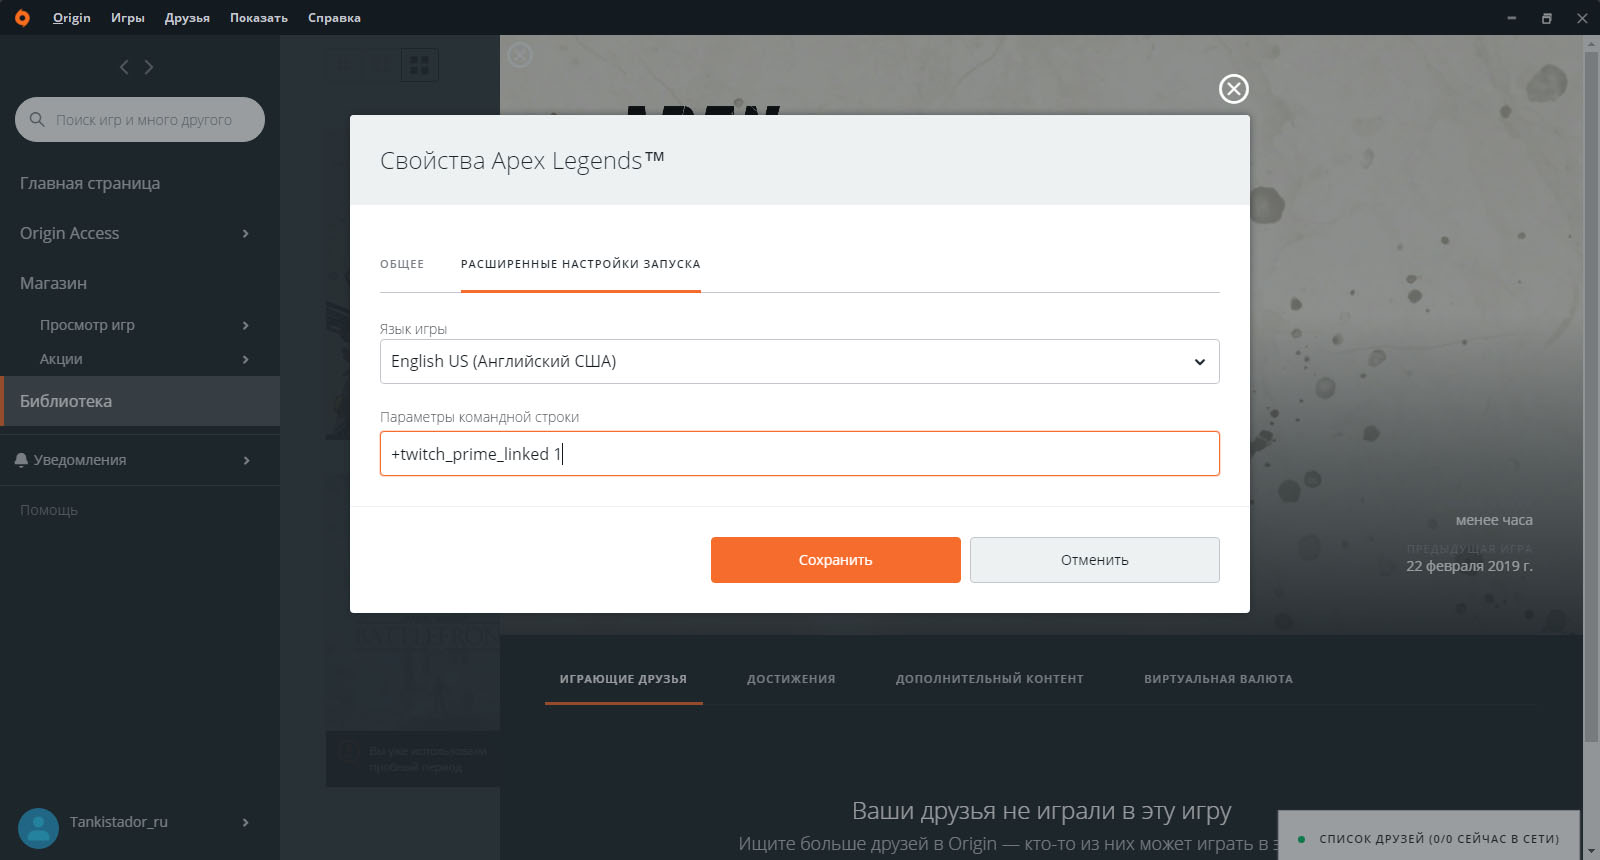This screenshot has height=860, width=1600.
Task: Click the search games input field
Action: 140,119
